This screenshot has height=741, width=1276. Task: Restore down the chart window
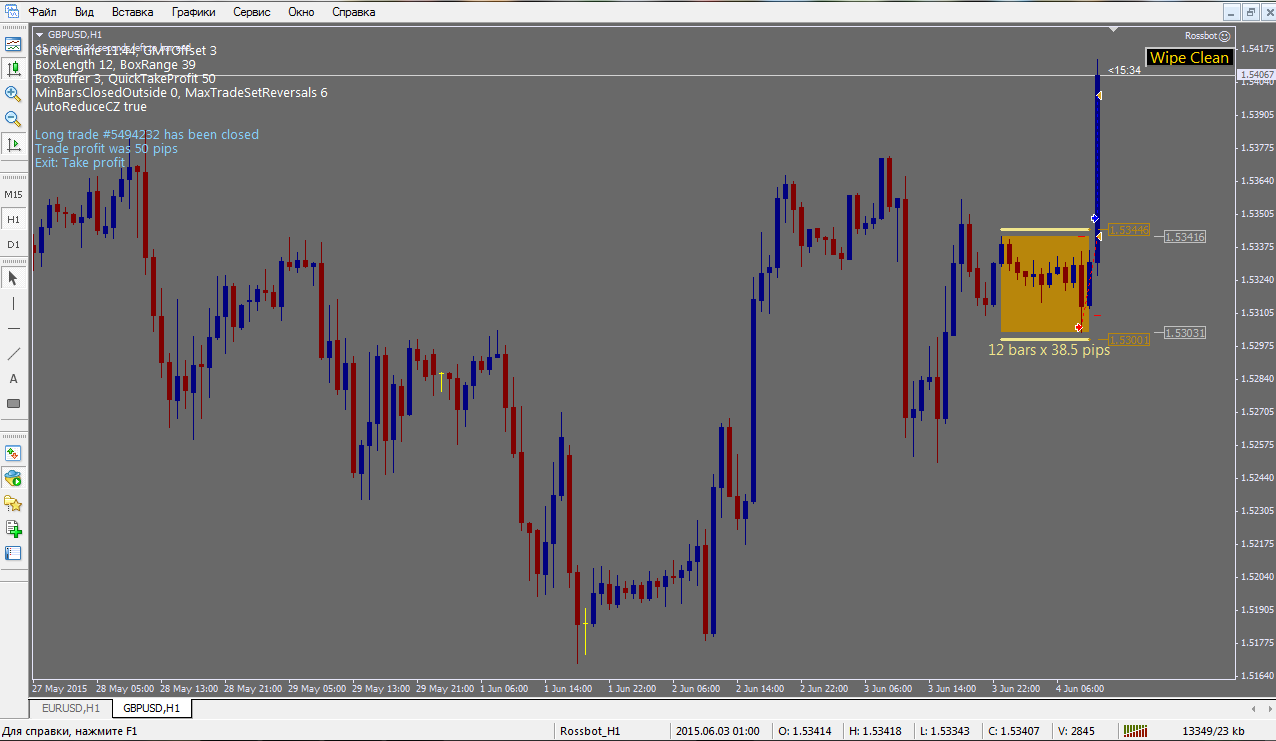1250,12
